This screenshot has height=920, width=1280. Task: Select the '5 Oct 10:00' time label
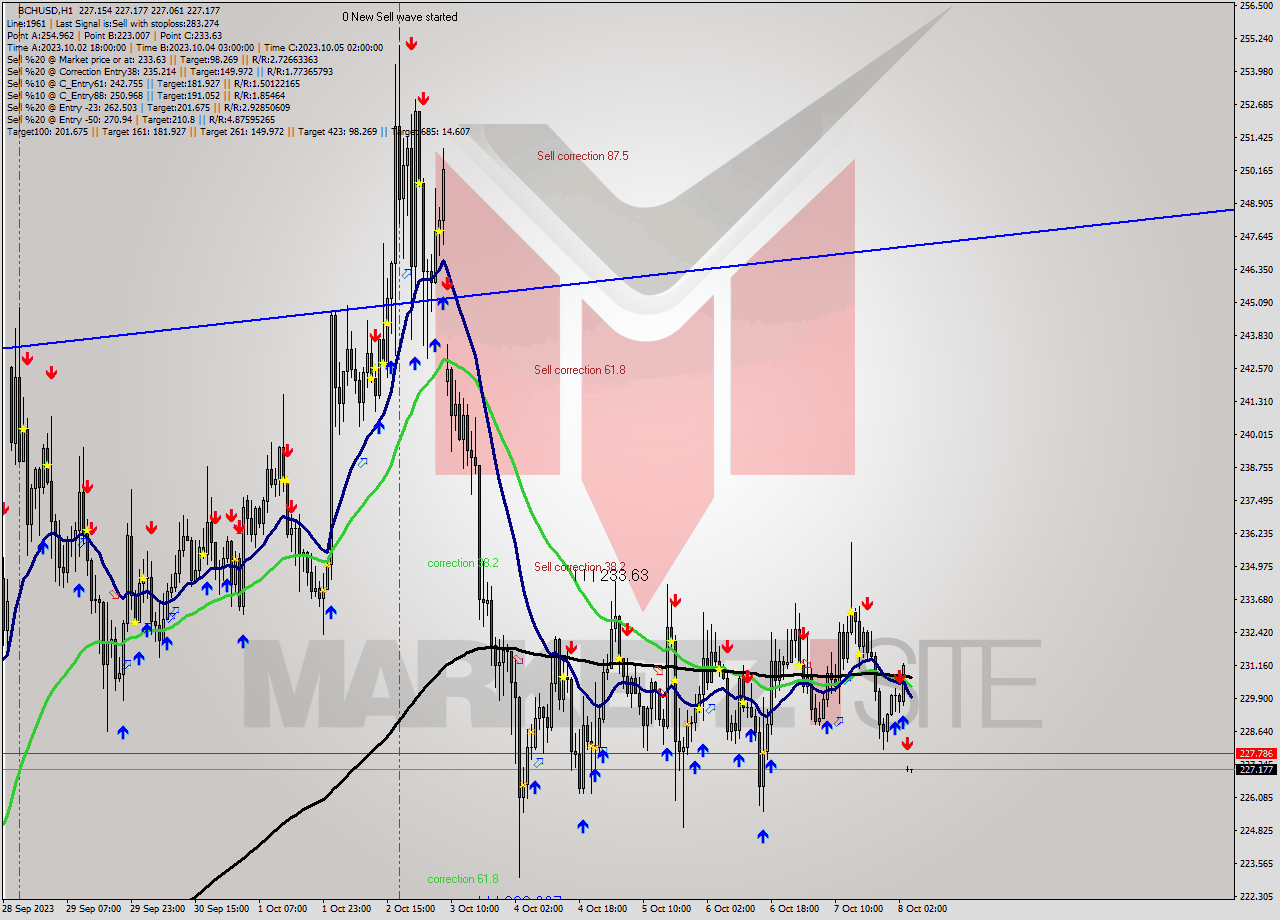(x=667, y=909)
